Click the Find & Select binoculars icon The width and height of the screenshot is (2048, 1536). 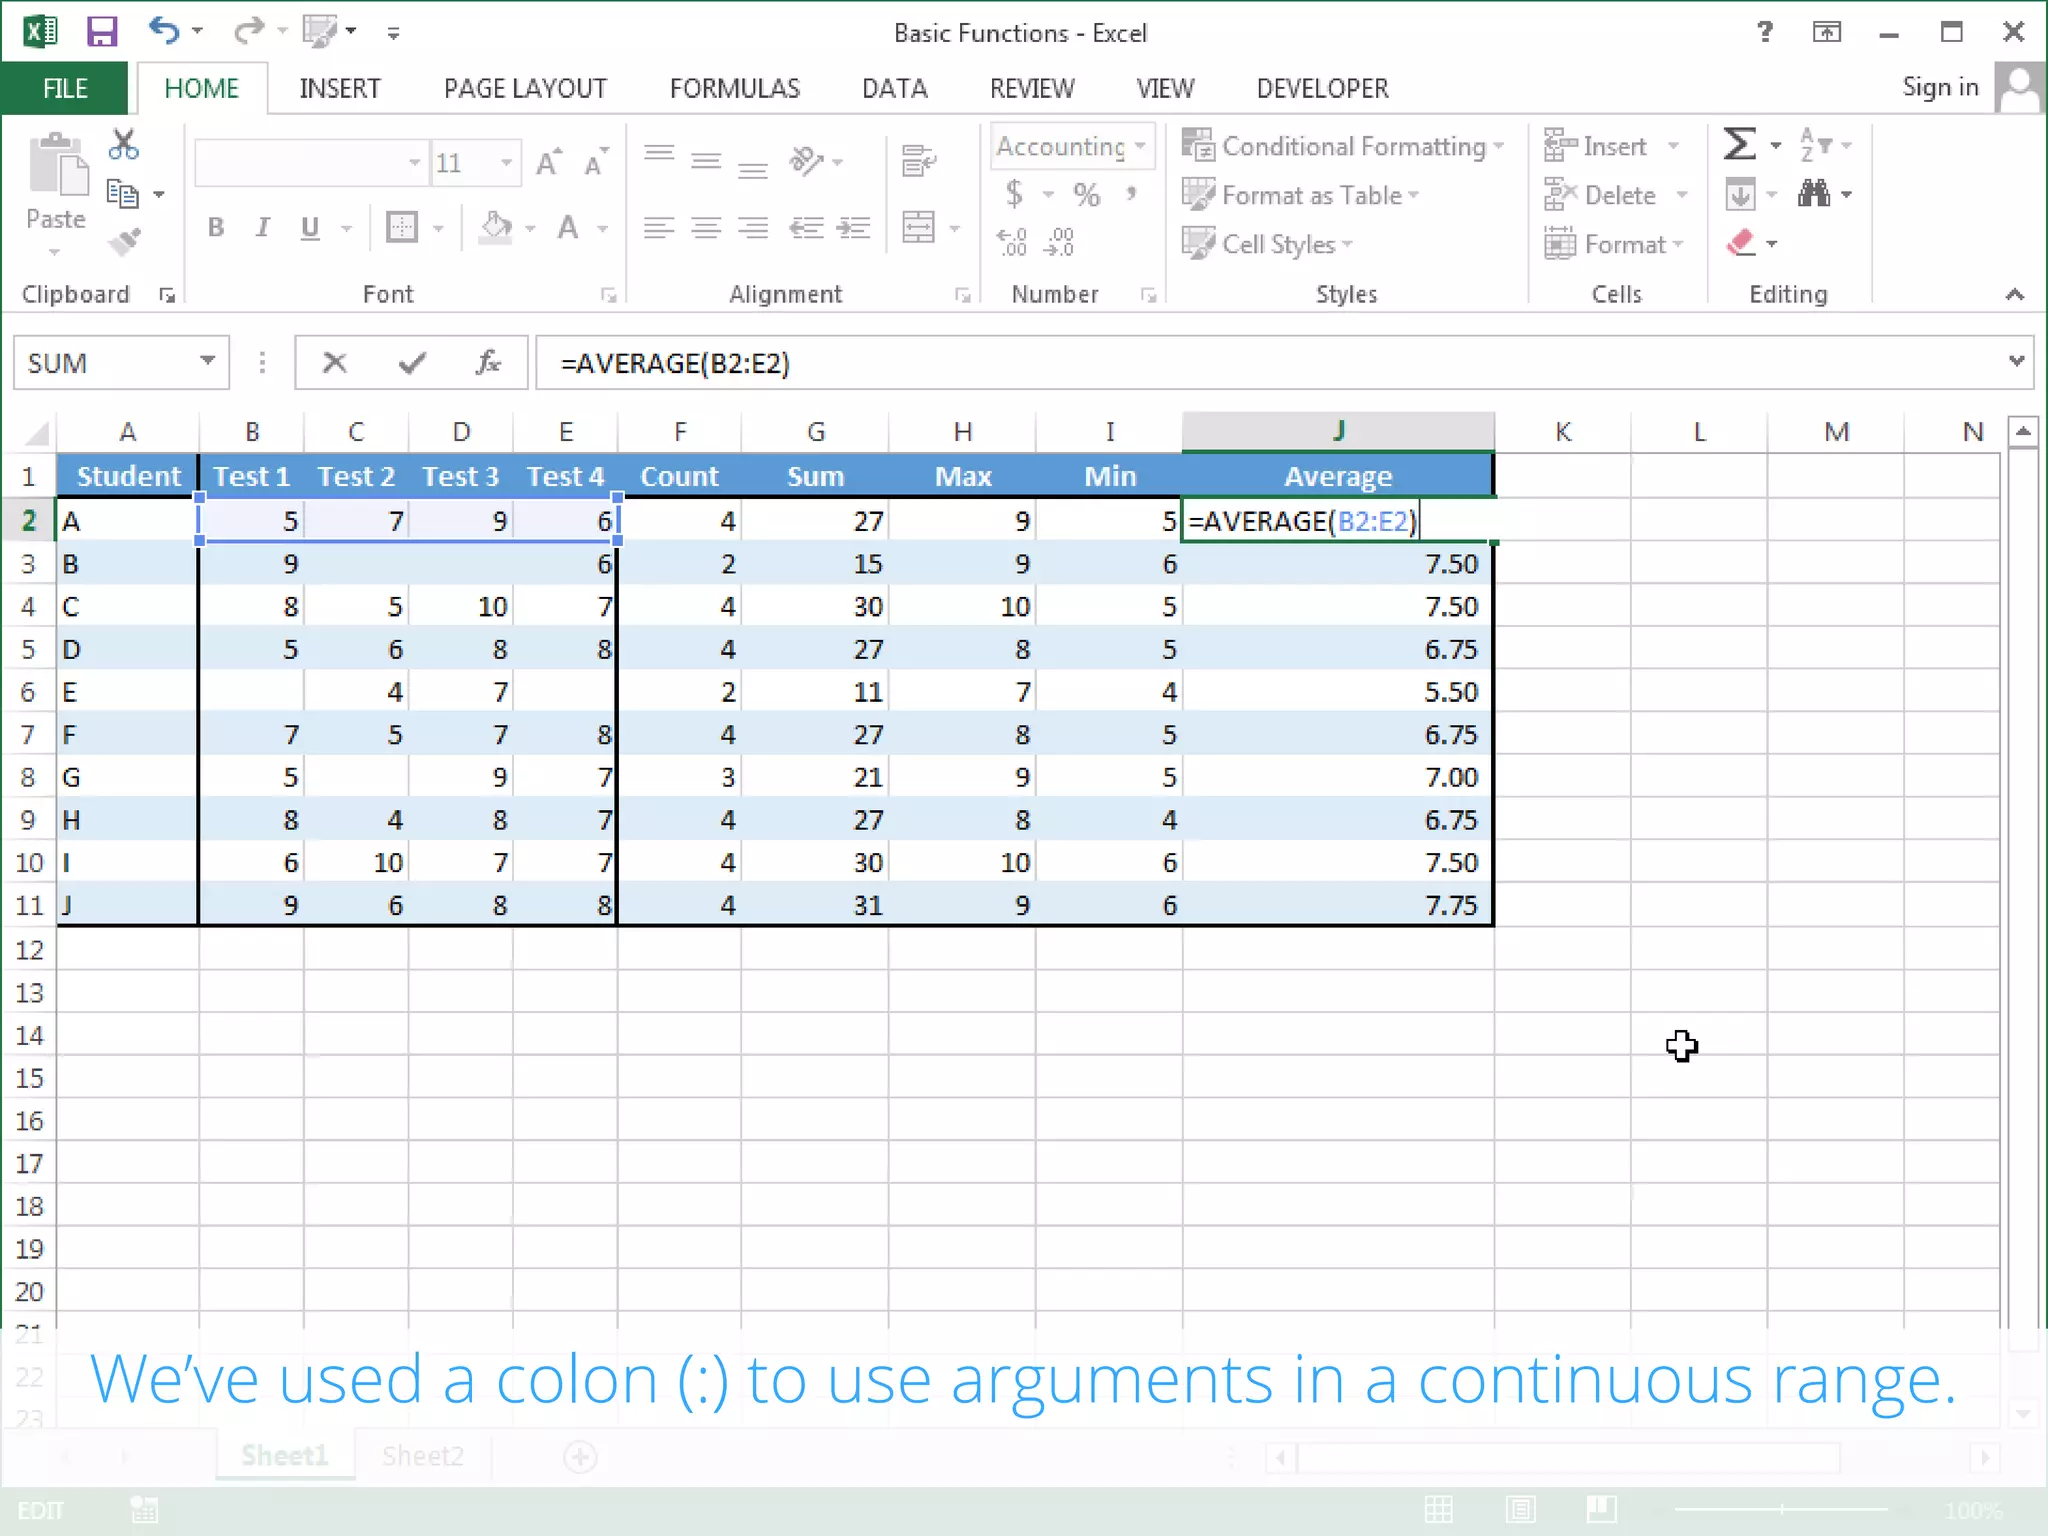(1813, 192)
